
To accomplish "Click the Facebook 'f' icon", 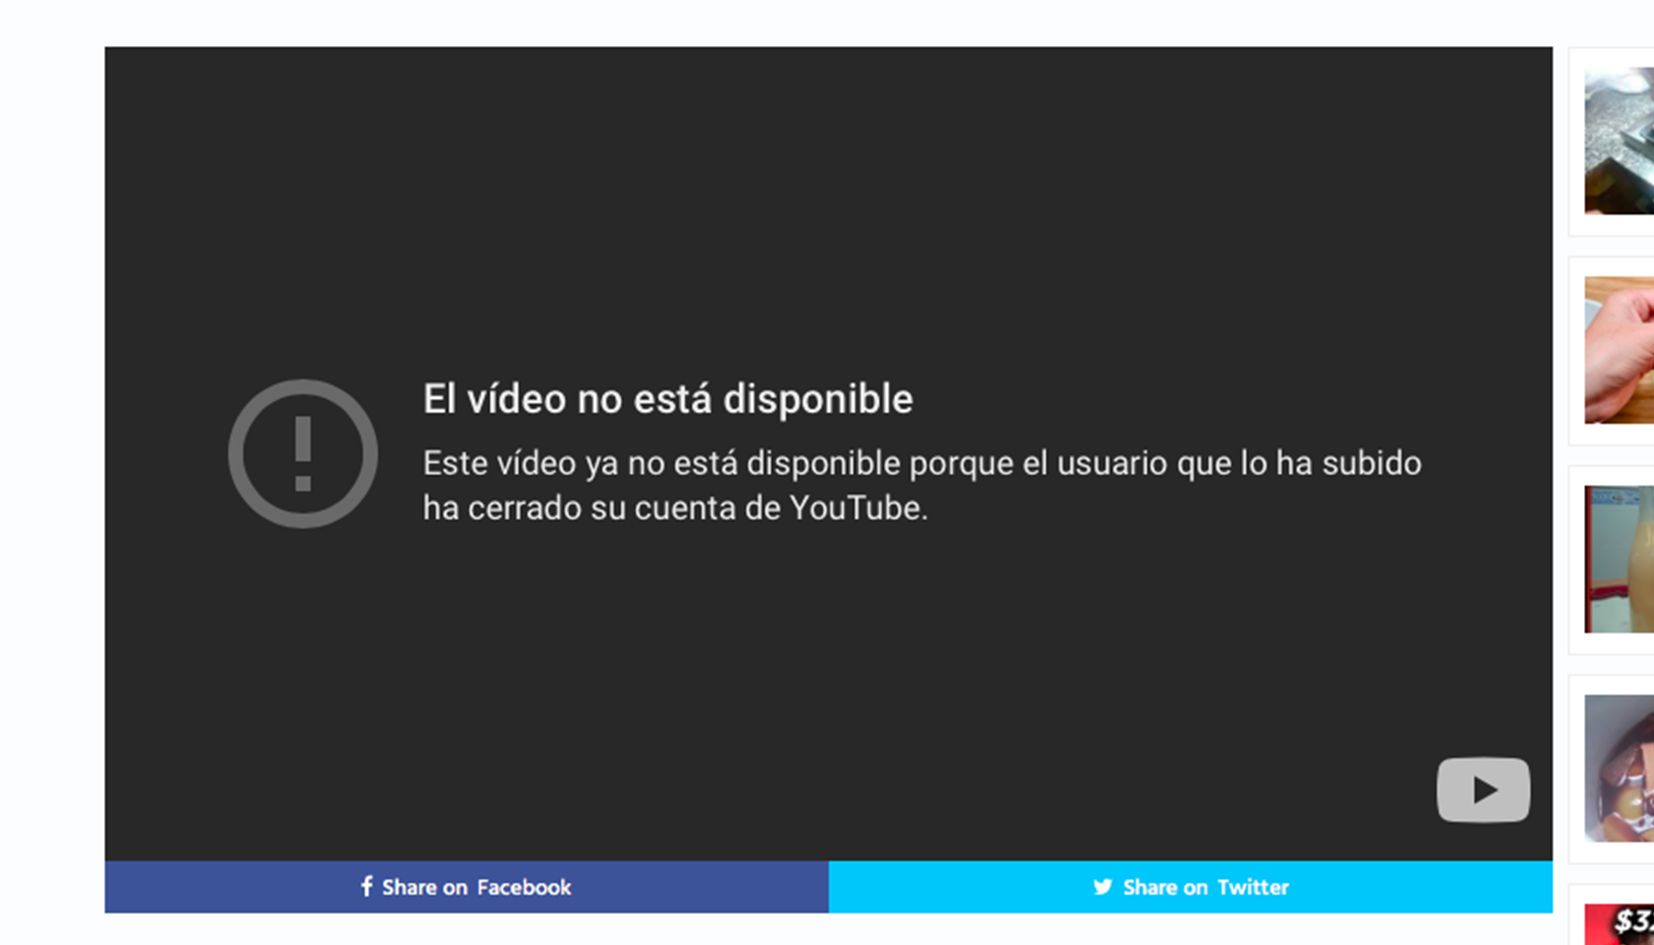I will [x=366, y=886].
